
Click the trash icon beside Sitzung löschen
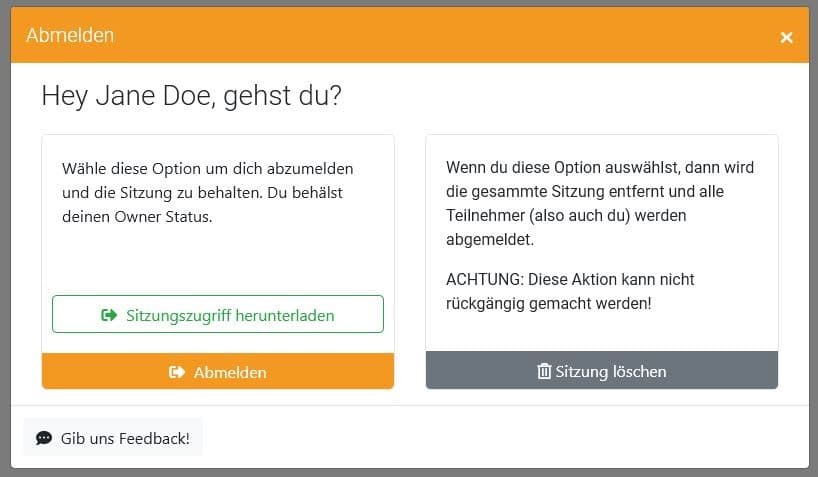pos(544,372)
